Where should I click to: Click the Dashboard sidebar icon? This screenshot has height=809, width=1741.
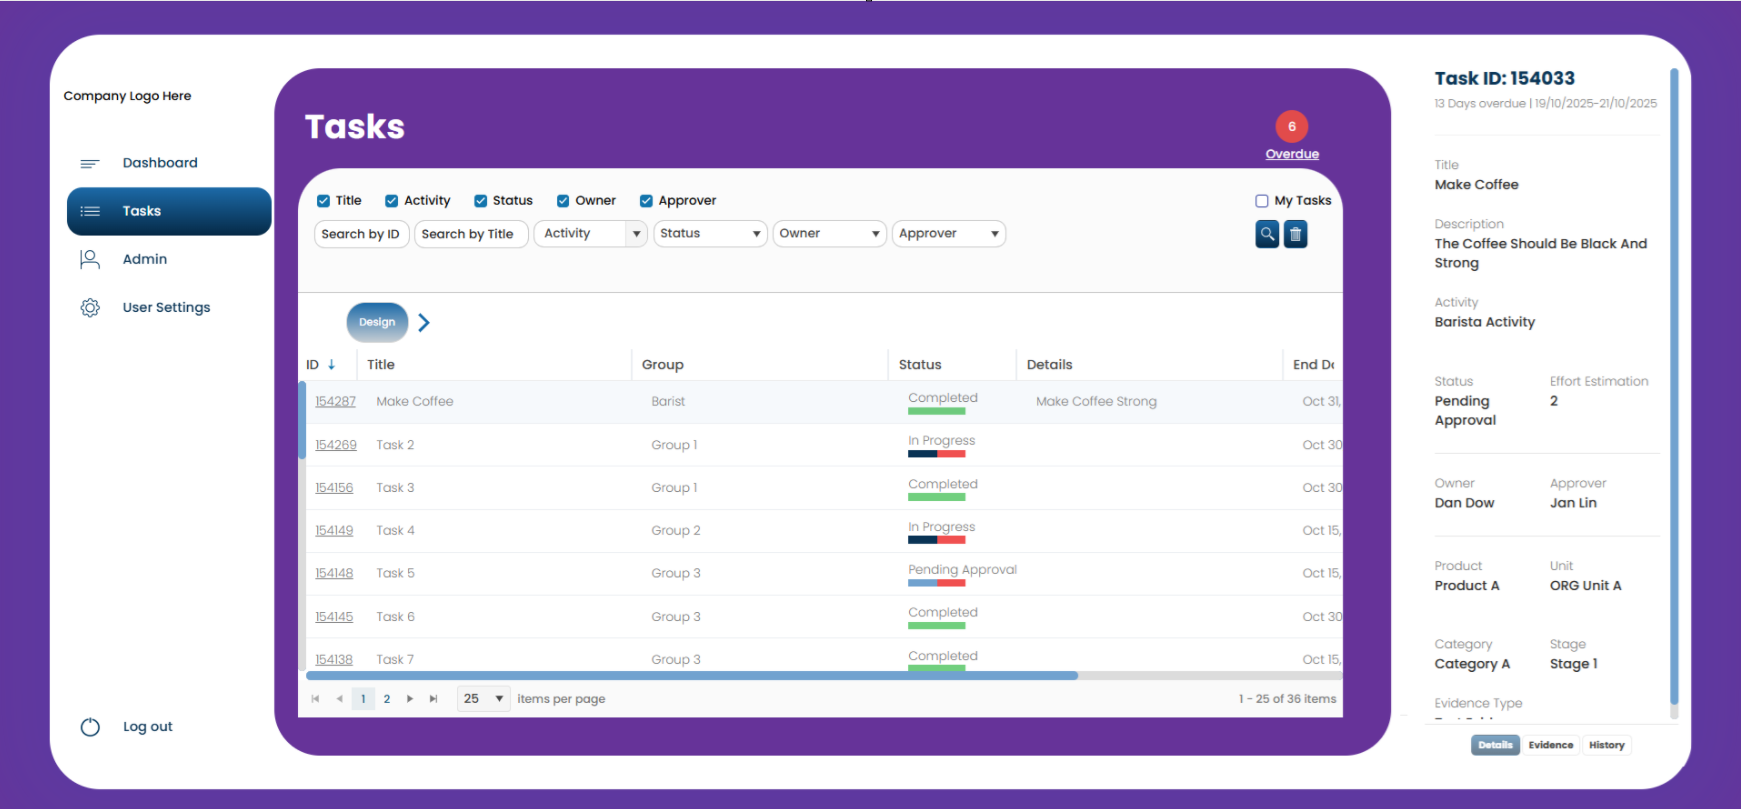coord(90,163)
